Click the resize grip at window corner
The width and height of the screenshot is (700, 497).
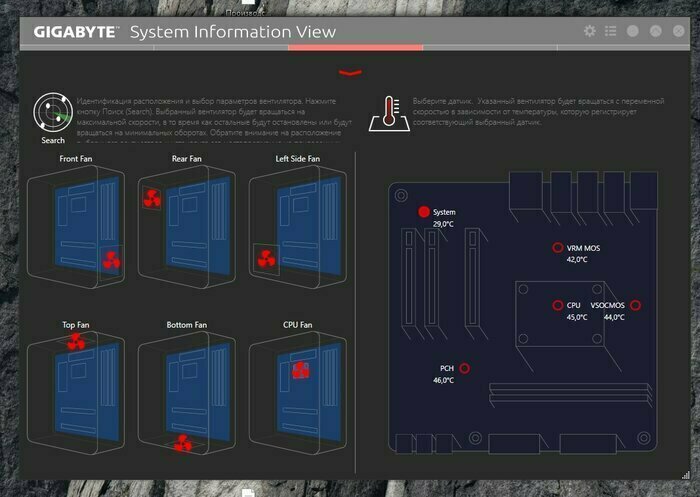(x=686, y=476)
